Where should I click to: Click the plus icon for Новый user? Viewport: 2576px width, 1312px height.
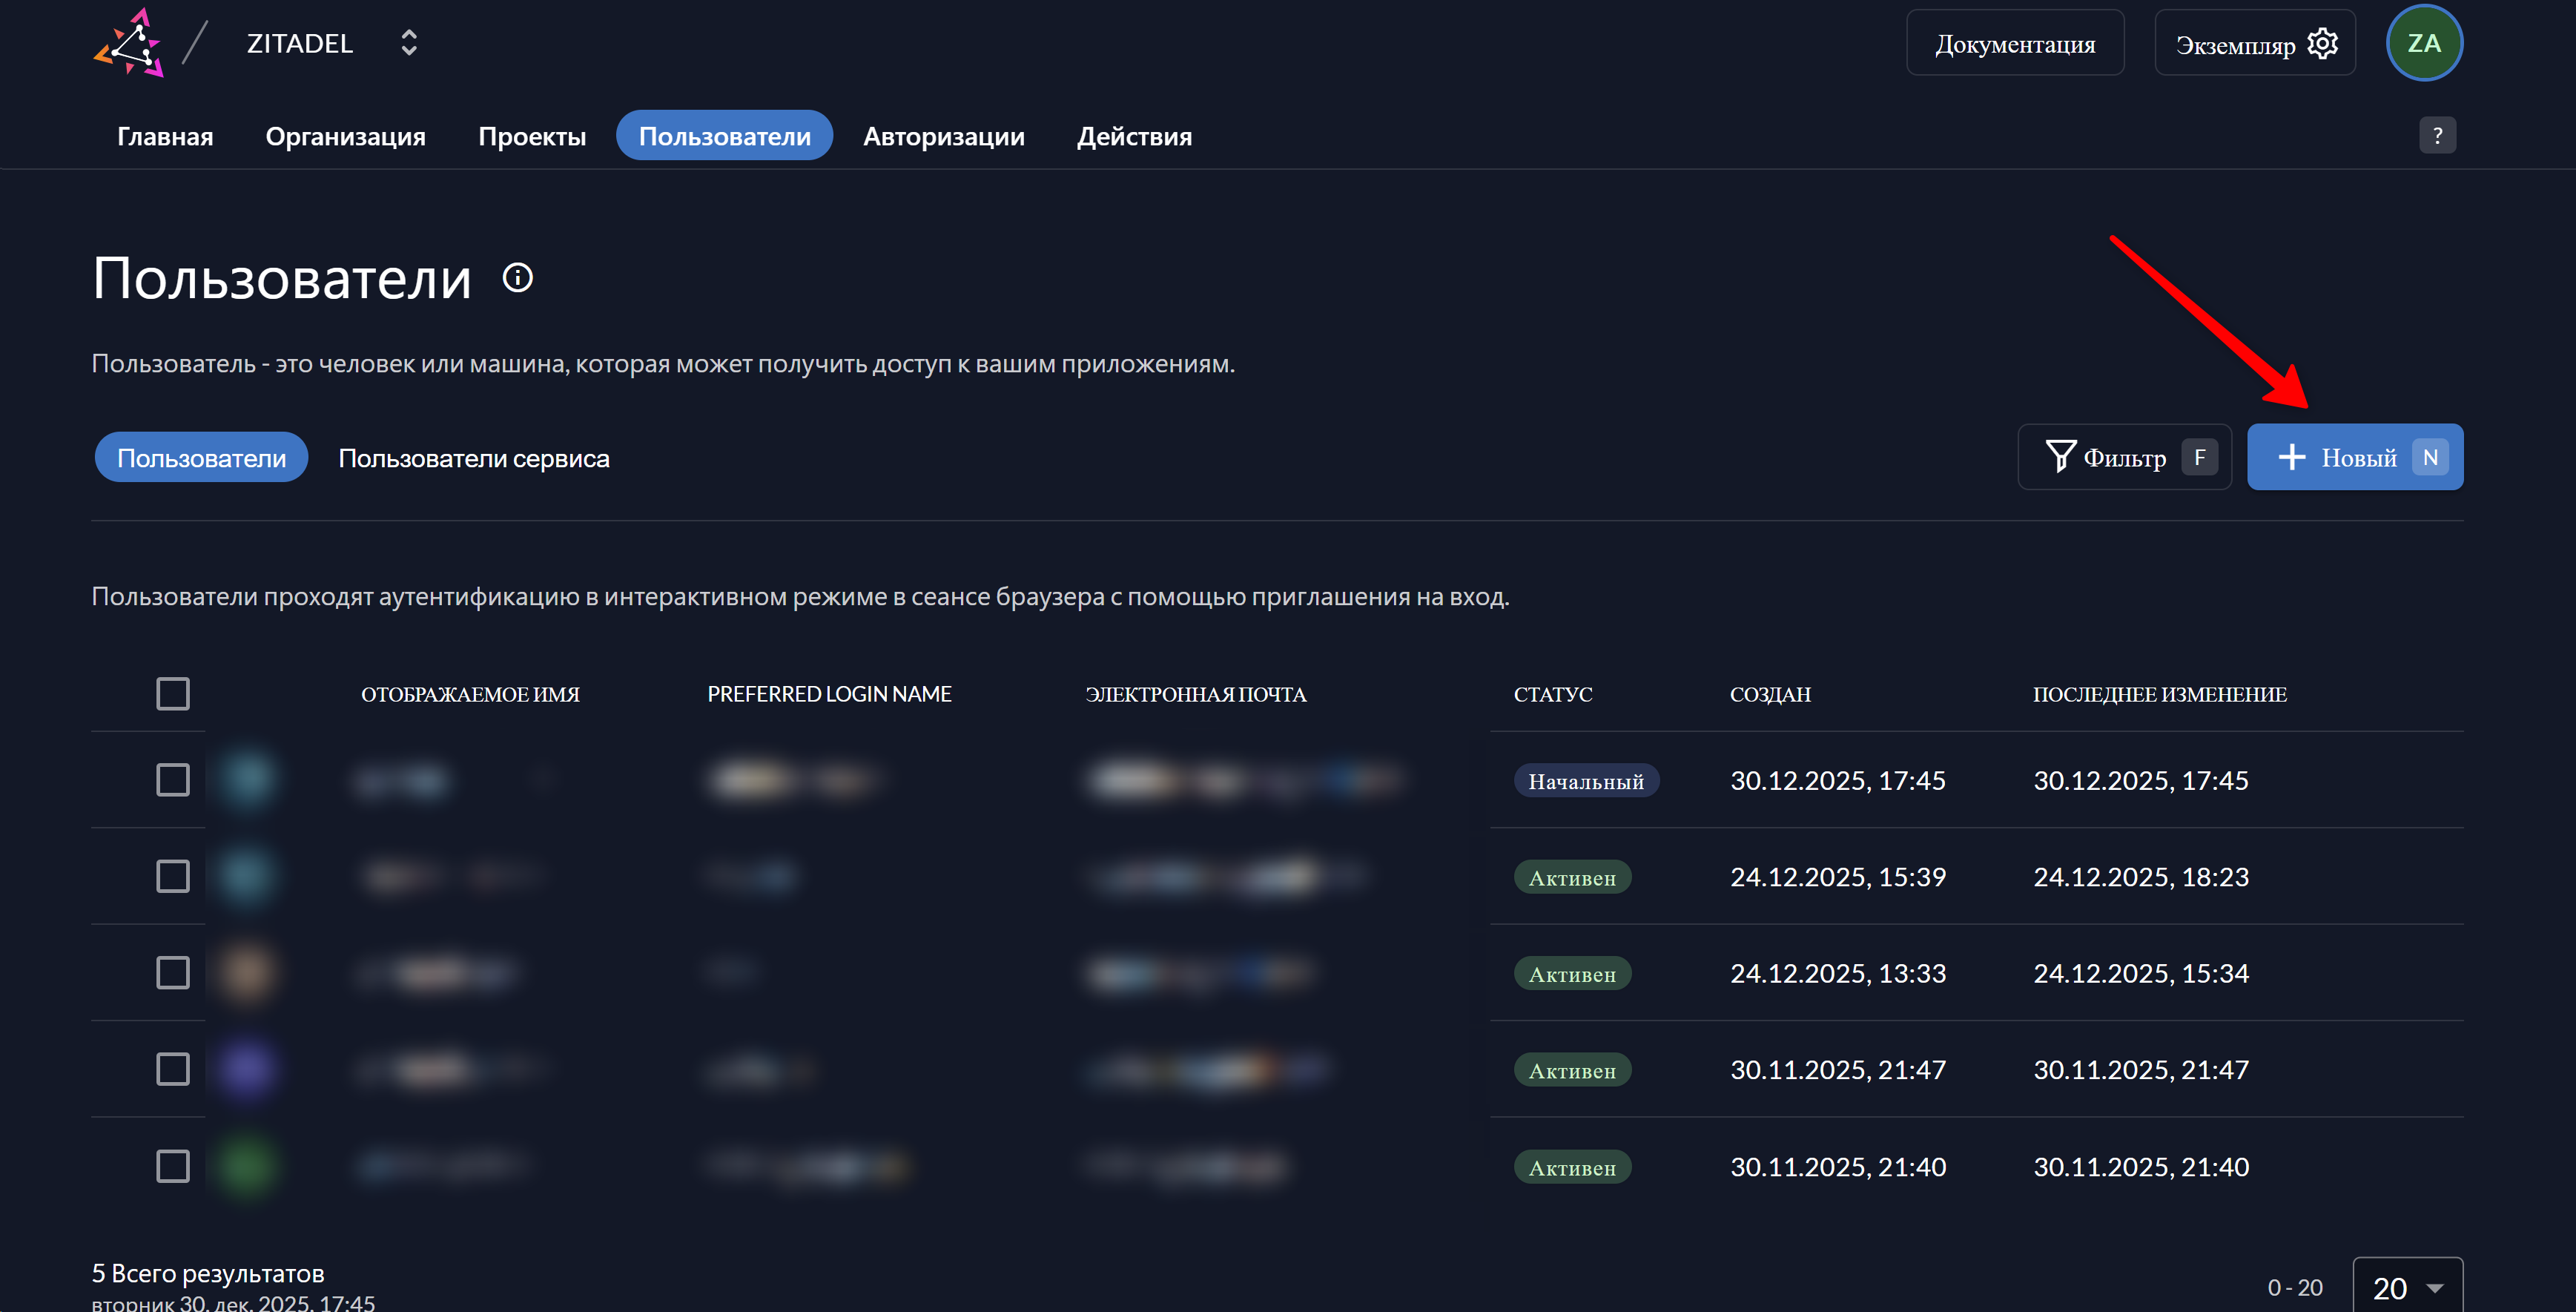2291,457
